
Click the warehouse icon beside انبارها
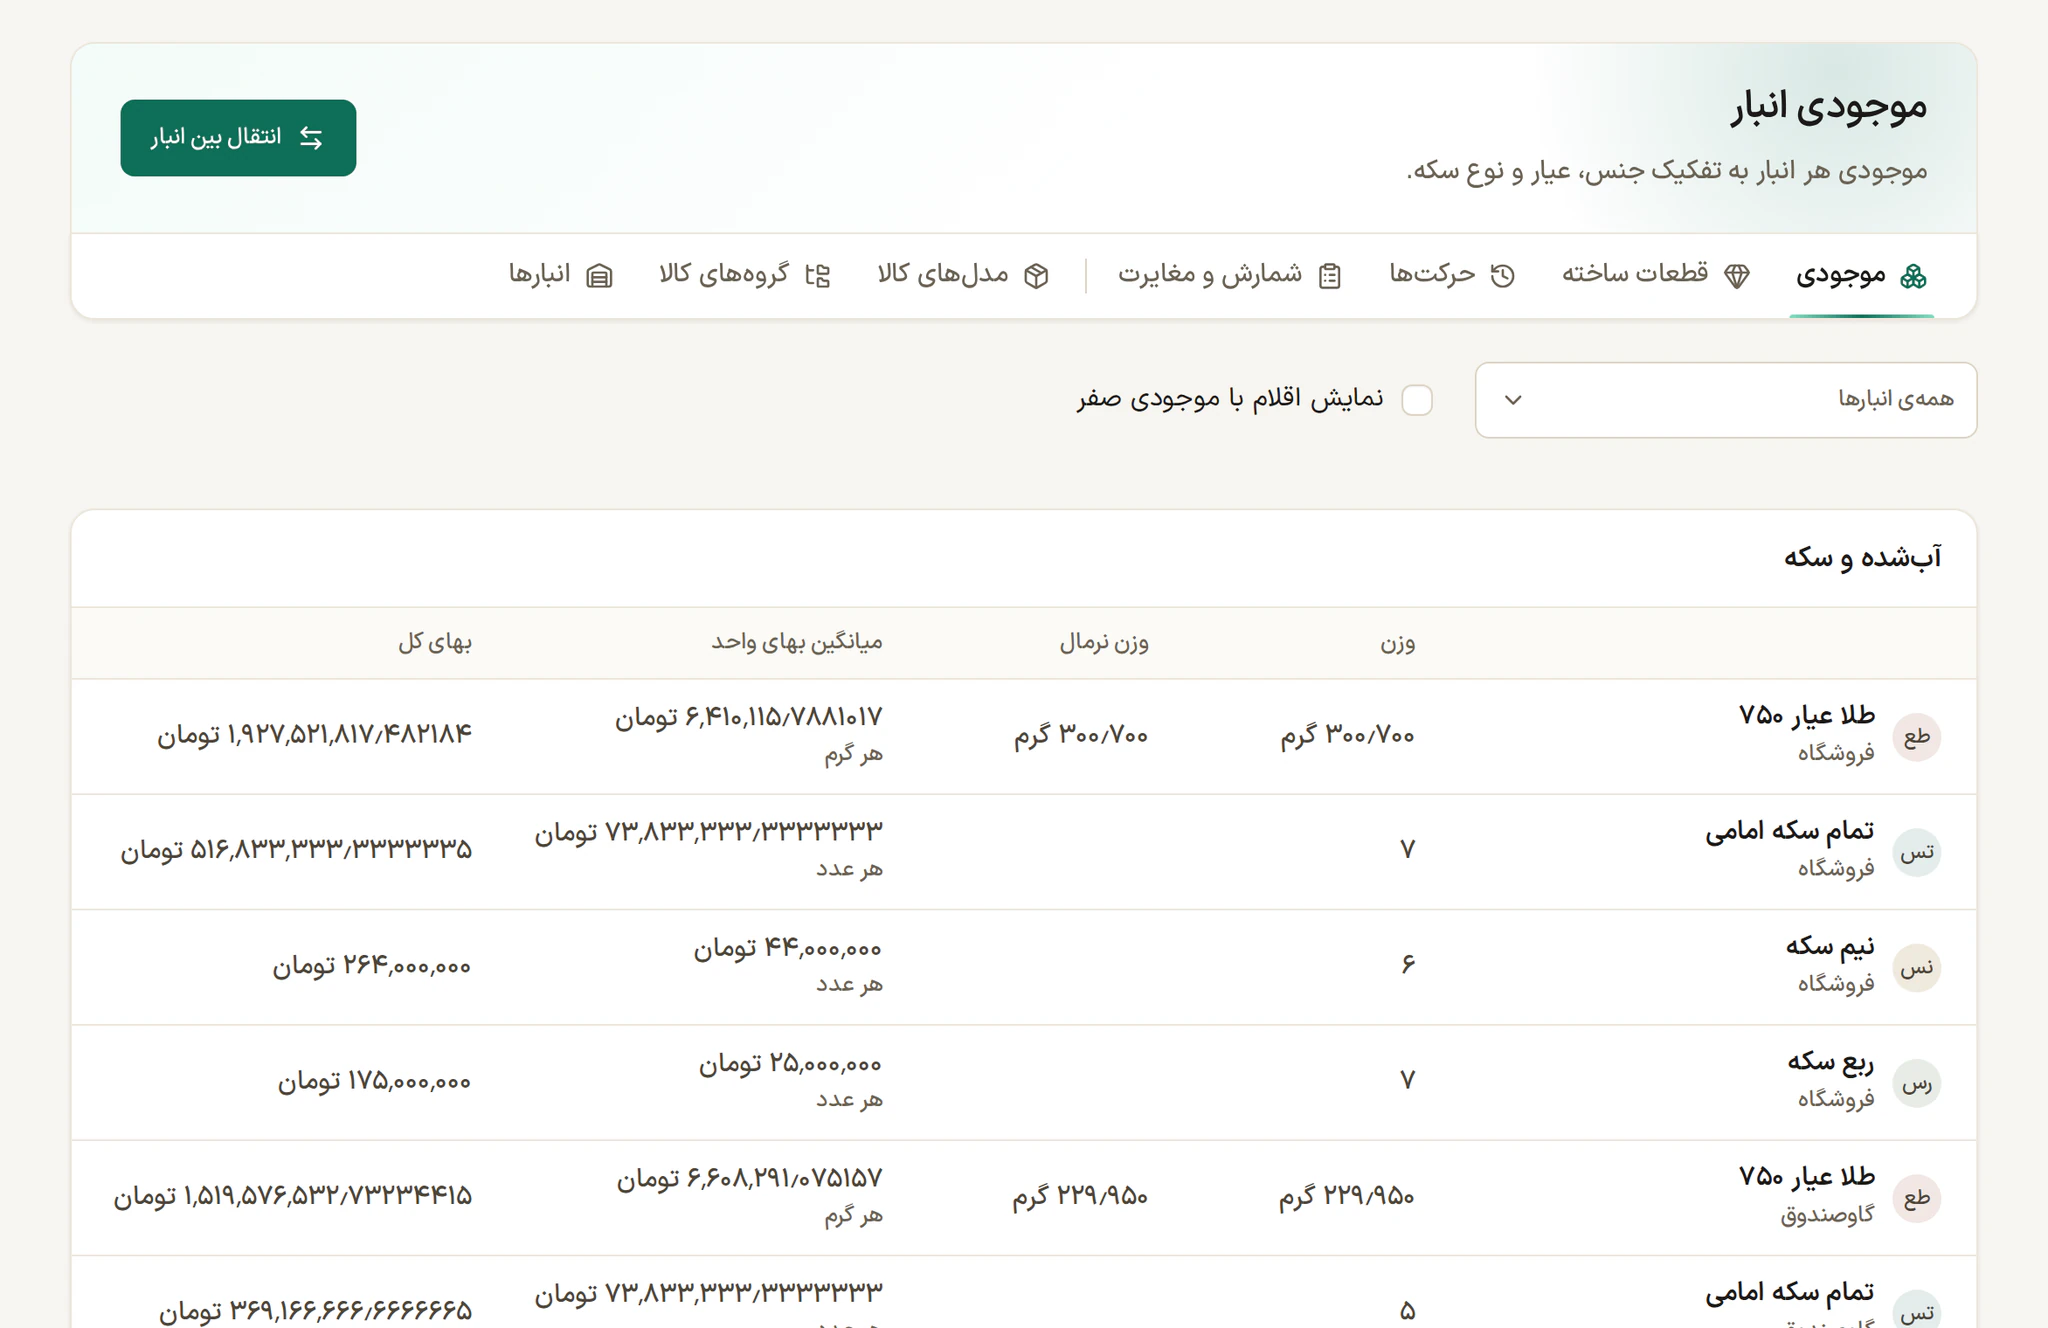pyautogui.click(x=599, y=276)
